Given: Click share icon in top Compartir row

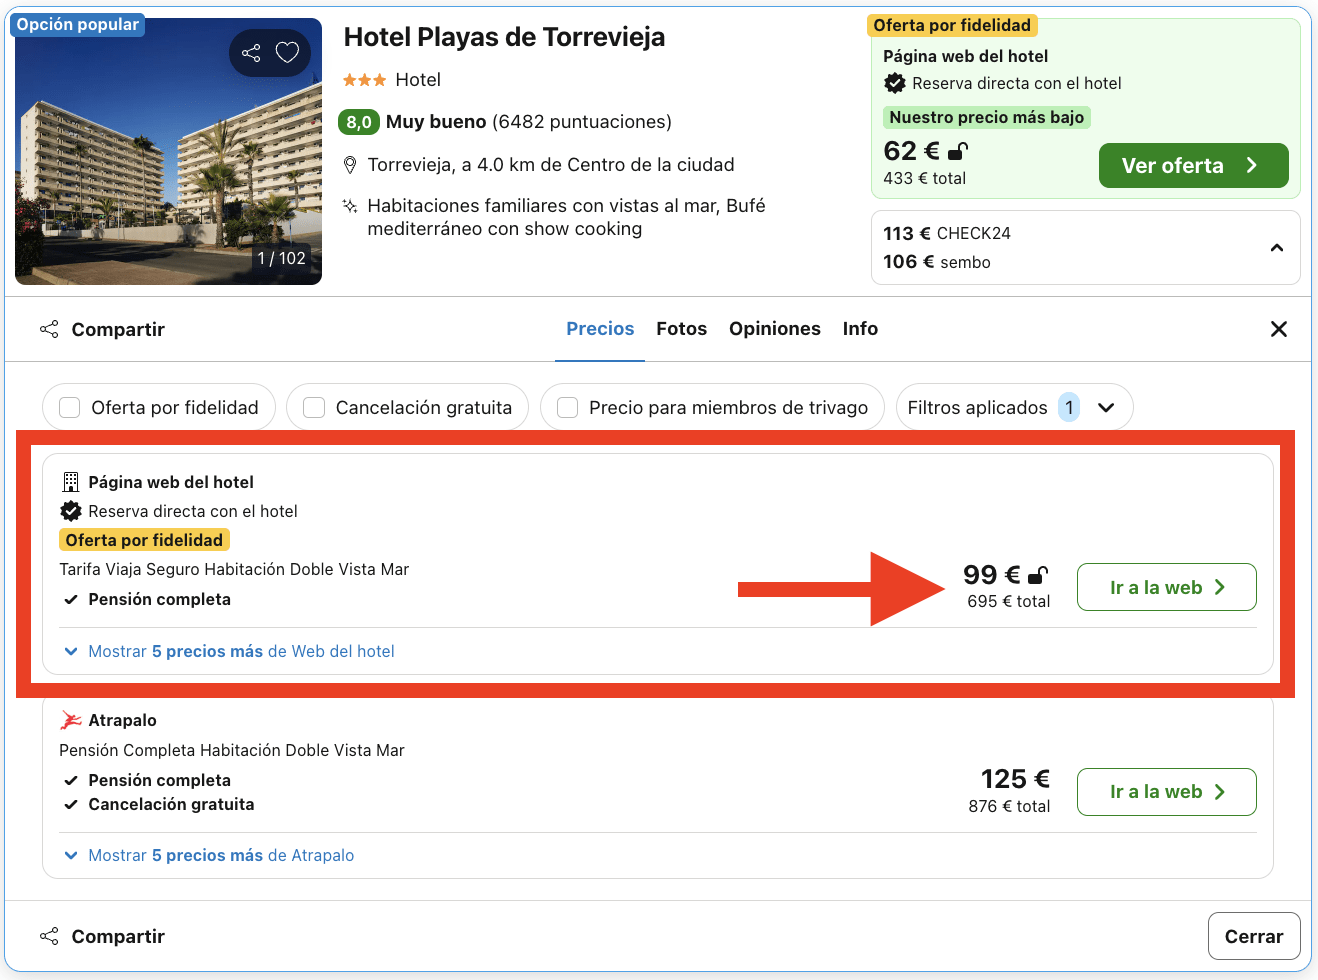Looking at the screenshot, I should pos(49,329).
